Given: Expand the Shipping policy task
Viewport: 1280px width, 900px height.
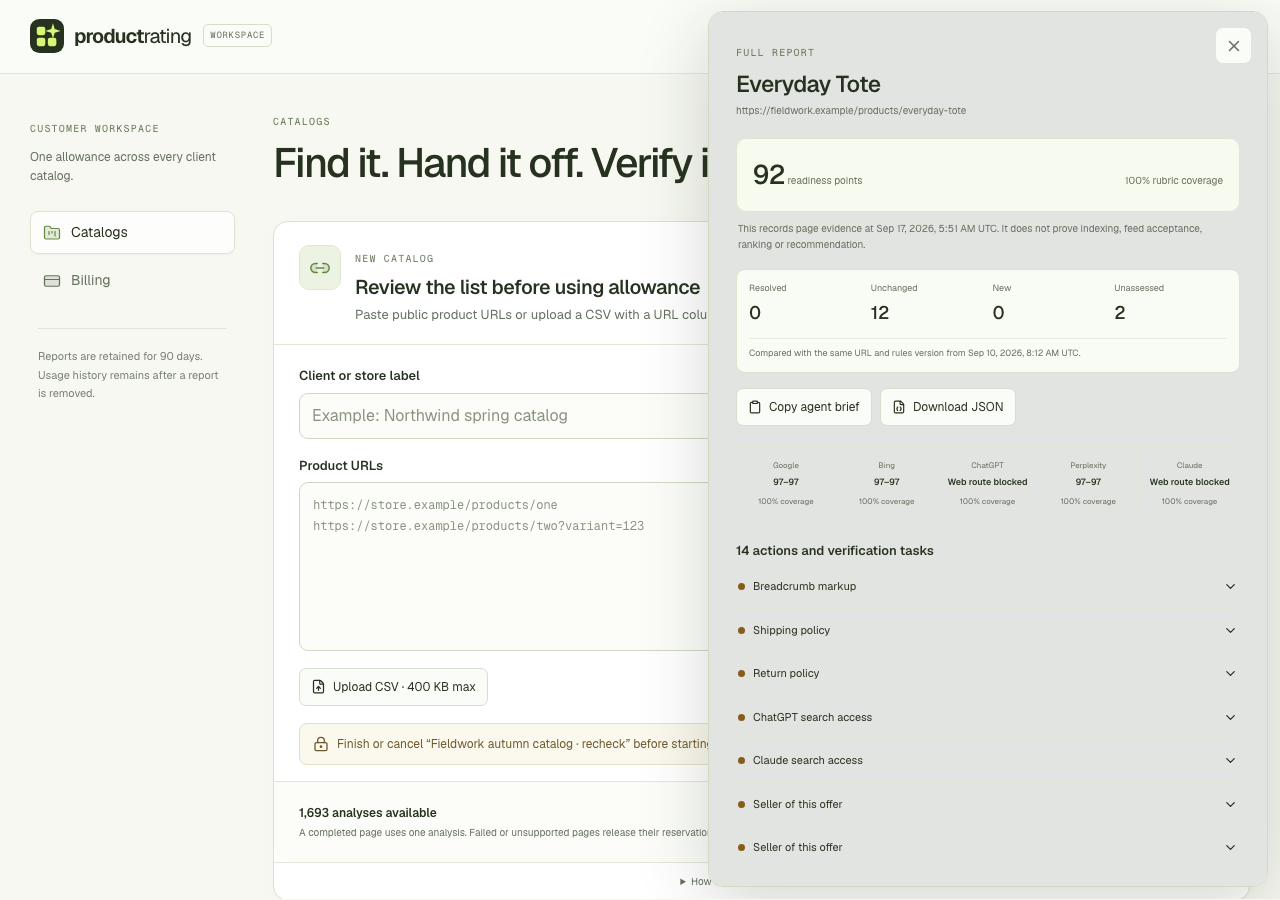Looking at the screenshot, I should pos(987,630).
